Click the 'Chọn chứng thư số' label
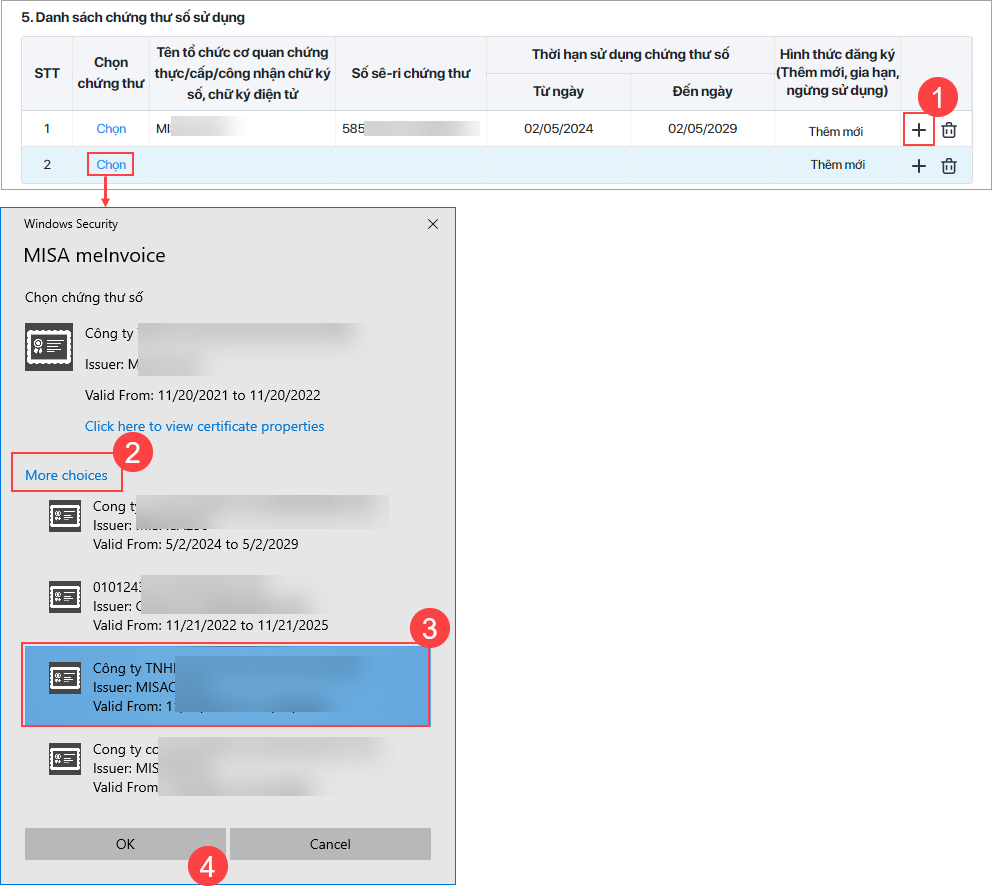The width and height of the screenshot is (992, 887). click(x=84, y=297)
